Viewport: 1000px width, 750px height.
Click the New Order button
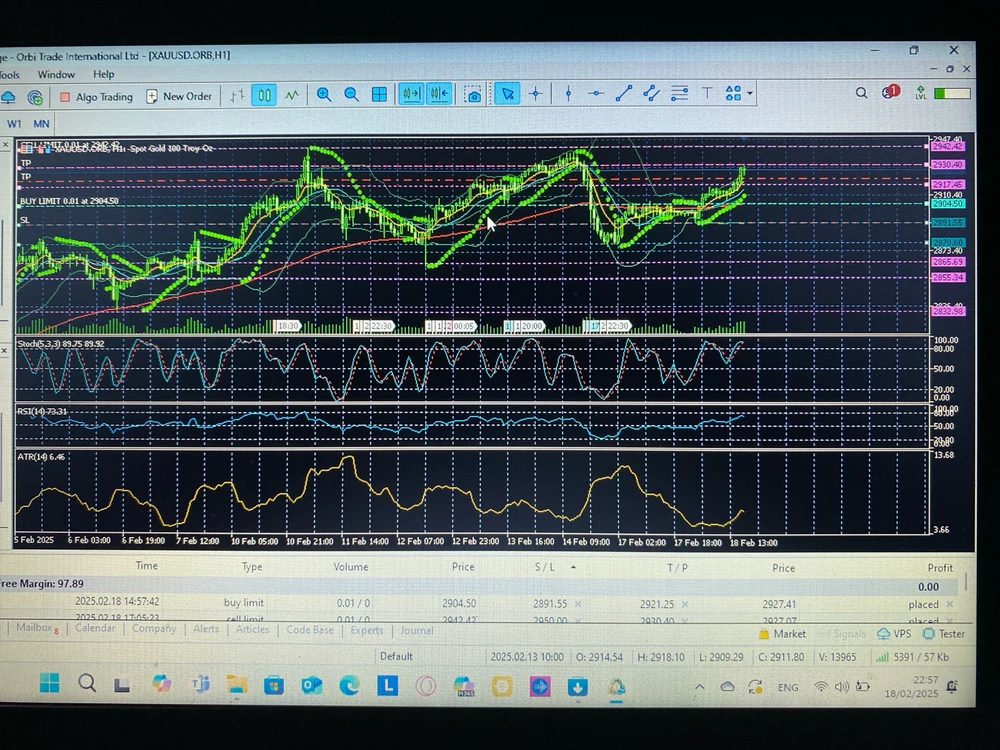[x=180, y=97]
